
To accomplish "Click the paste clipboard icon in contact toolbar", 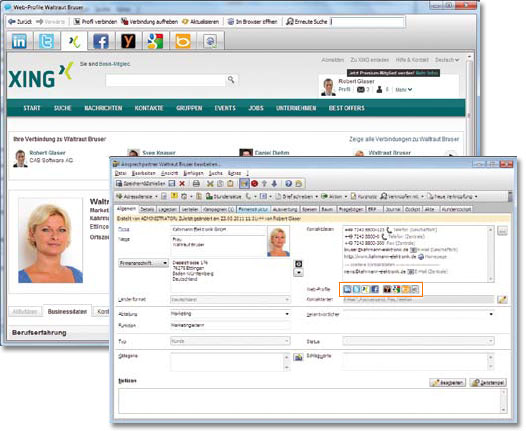I will [230, 183].
